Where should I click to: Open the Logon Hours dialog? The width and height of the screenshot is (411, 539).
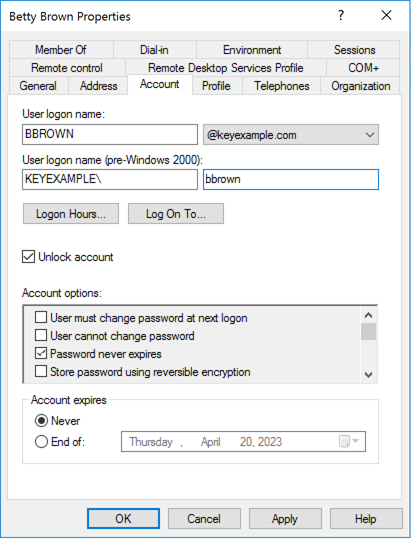(71, 214)
